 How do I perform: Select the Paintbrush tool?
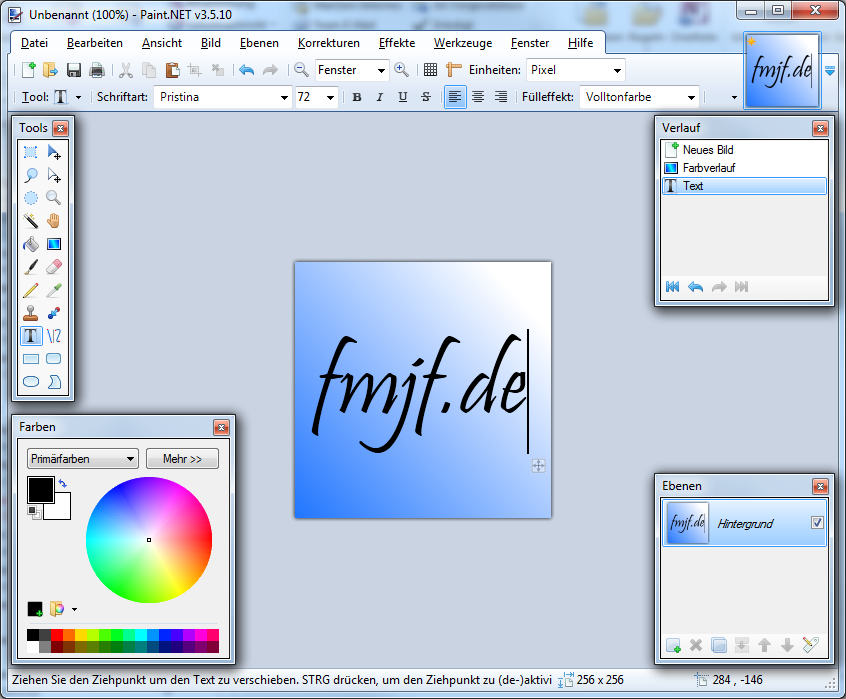tap(31, 267)
